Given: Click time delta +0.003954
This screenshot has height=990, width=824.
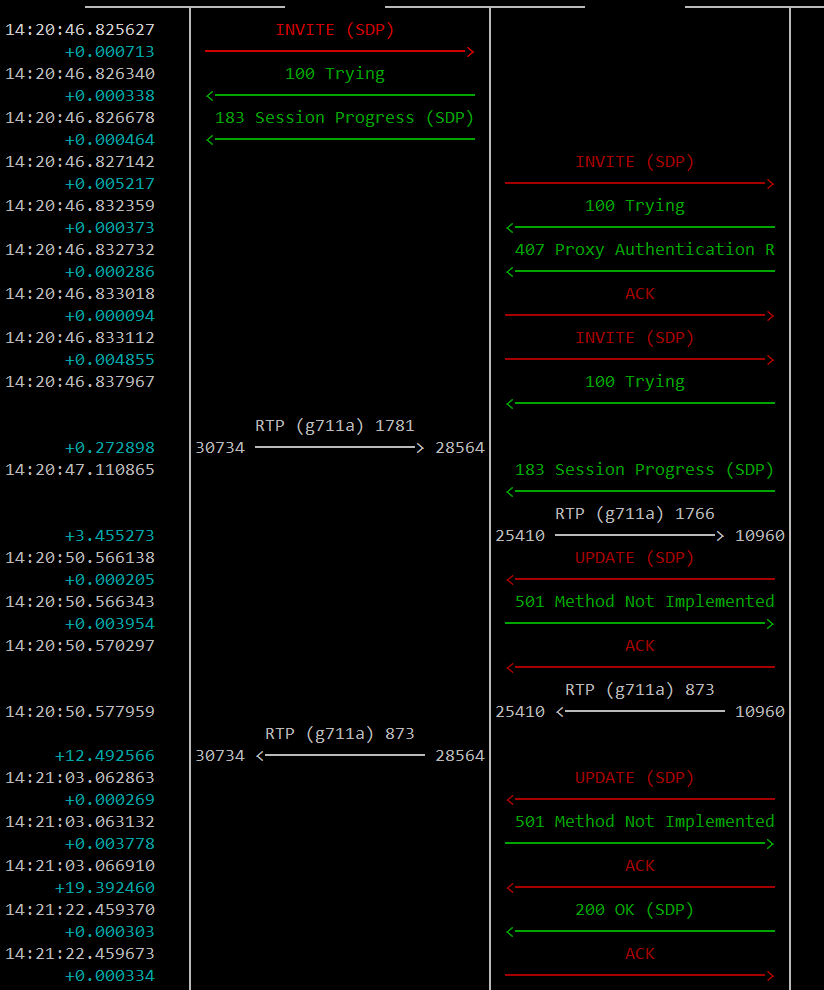Looking at the screenshot, I should tap(110, 624).
